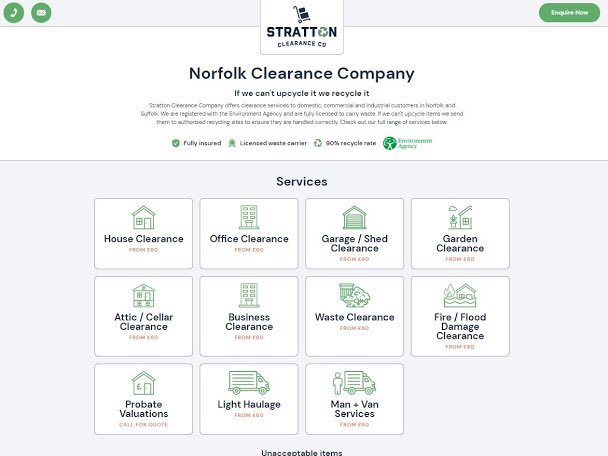Click the price under Light Haulage

249,415
